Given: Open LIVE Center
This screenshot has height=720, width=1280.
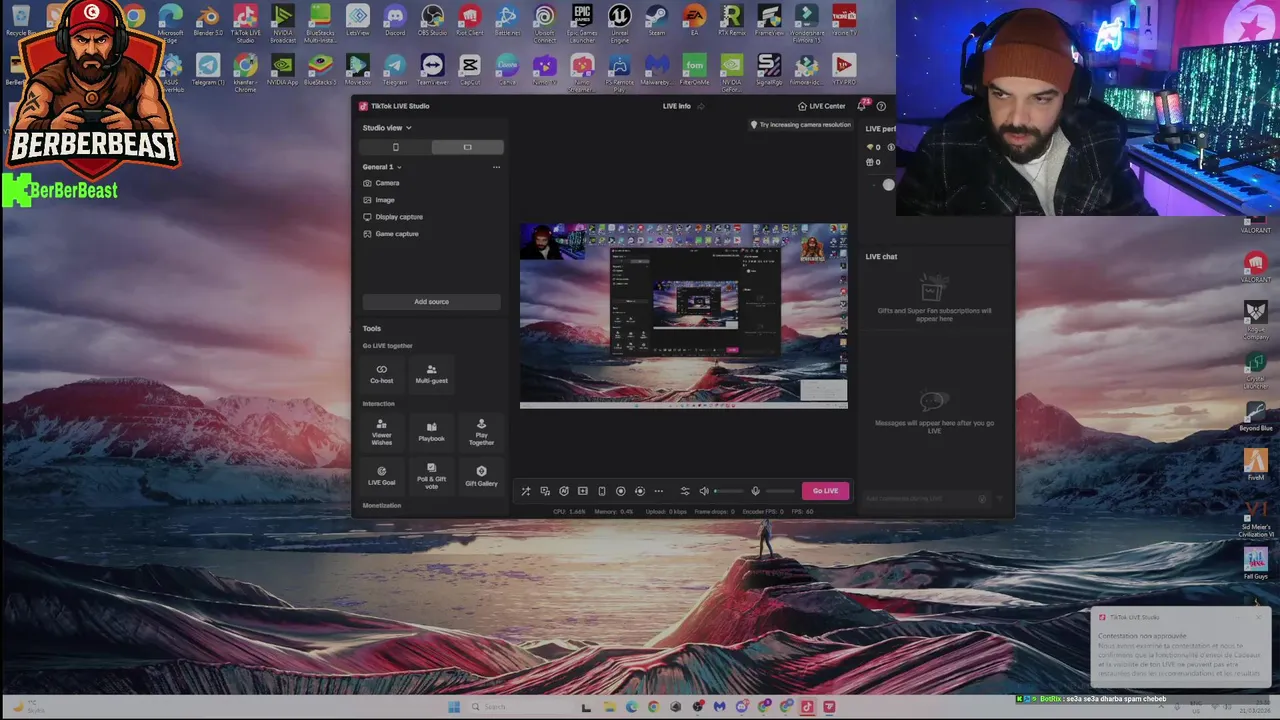Looking at the screenshot, I should [821, 106].
